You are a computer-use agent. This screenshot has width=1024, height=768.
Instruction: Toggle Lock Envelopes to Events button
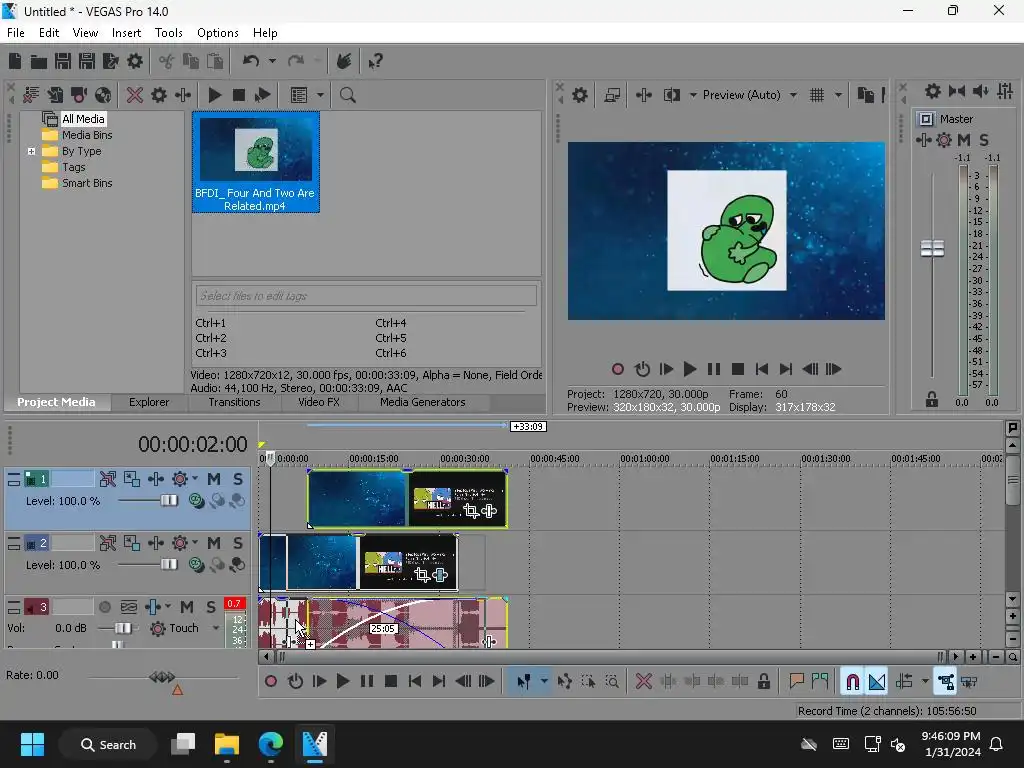click(x=946, y=682)
